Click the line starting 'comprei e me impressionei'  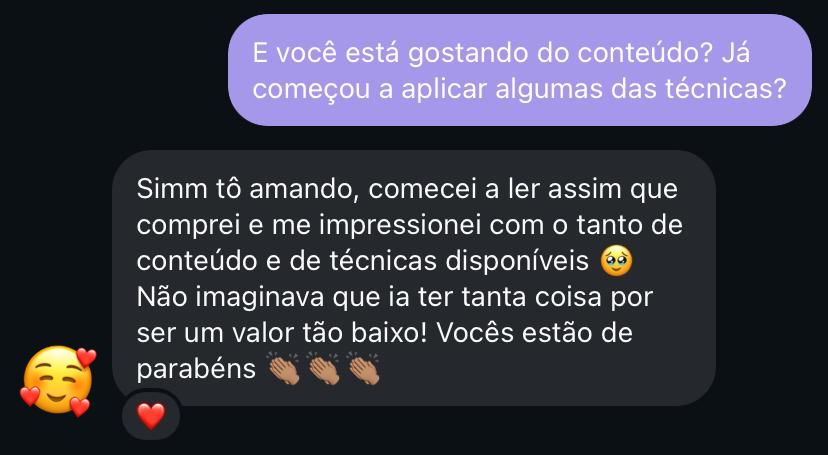410,226
